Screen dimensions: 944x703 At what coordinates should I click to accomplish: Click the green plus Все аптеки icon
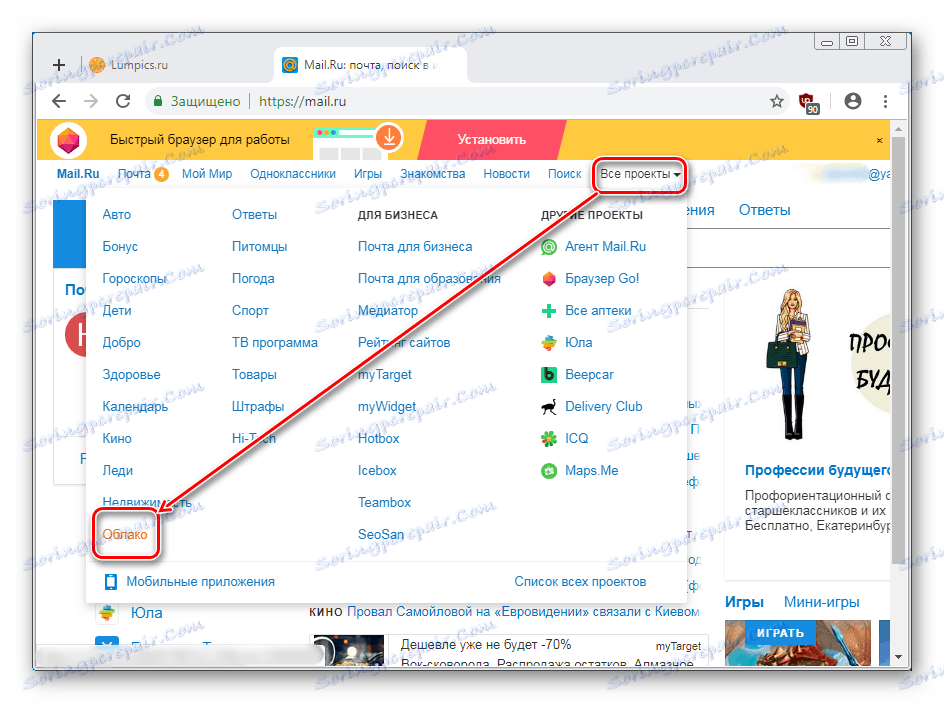pyautogui.click(x=548, y=311)
